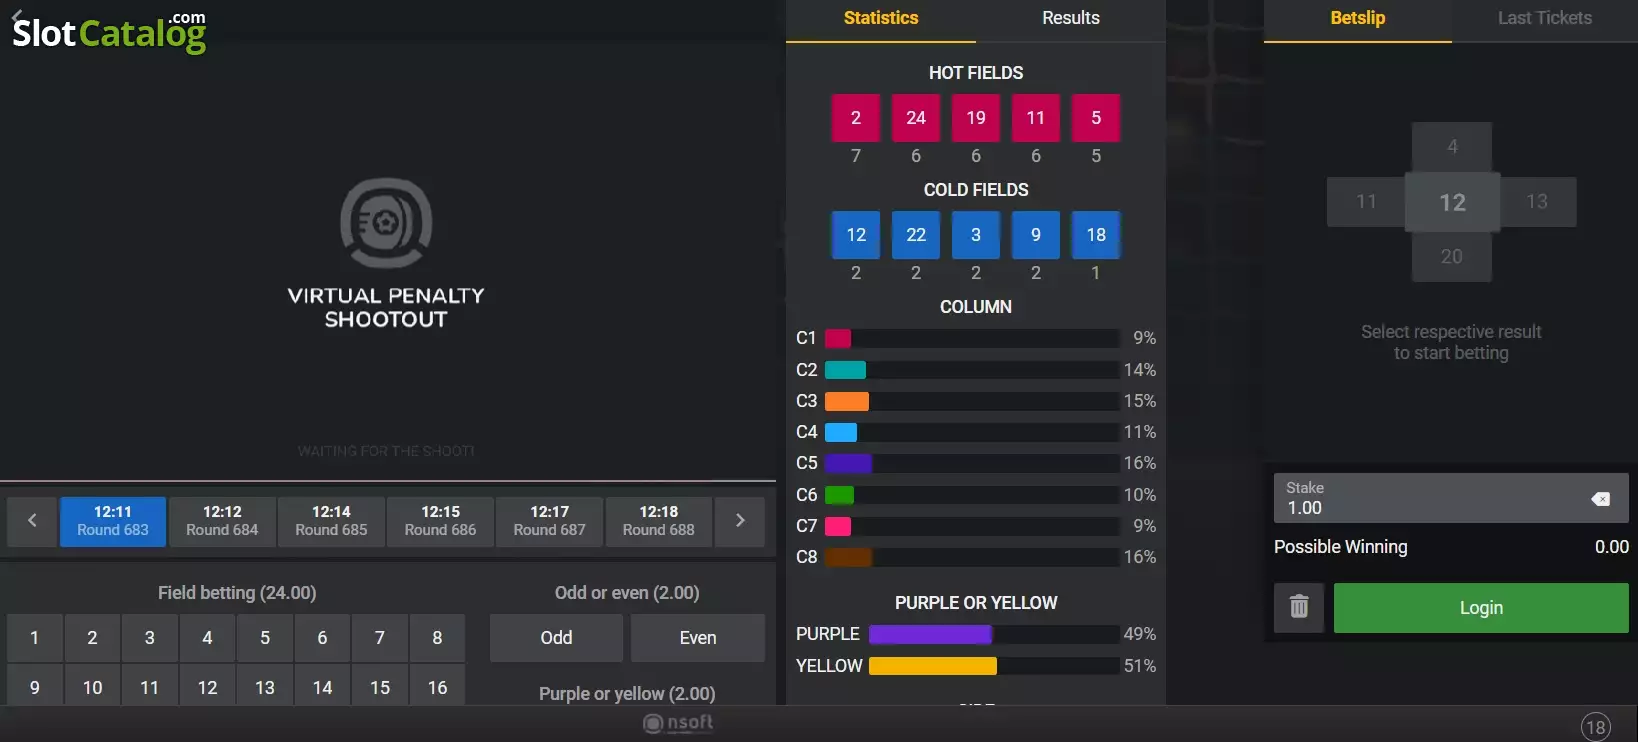Pick field number 7 in Field betting
This screenshot has width=1638, height=742.
click(x=380, y=638)
